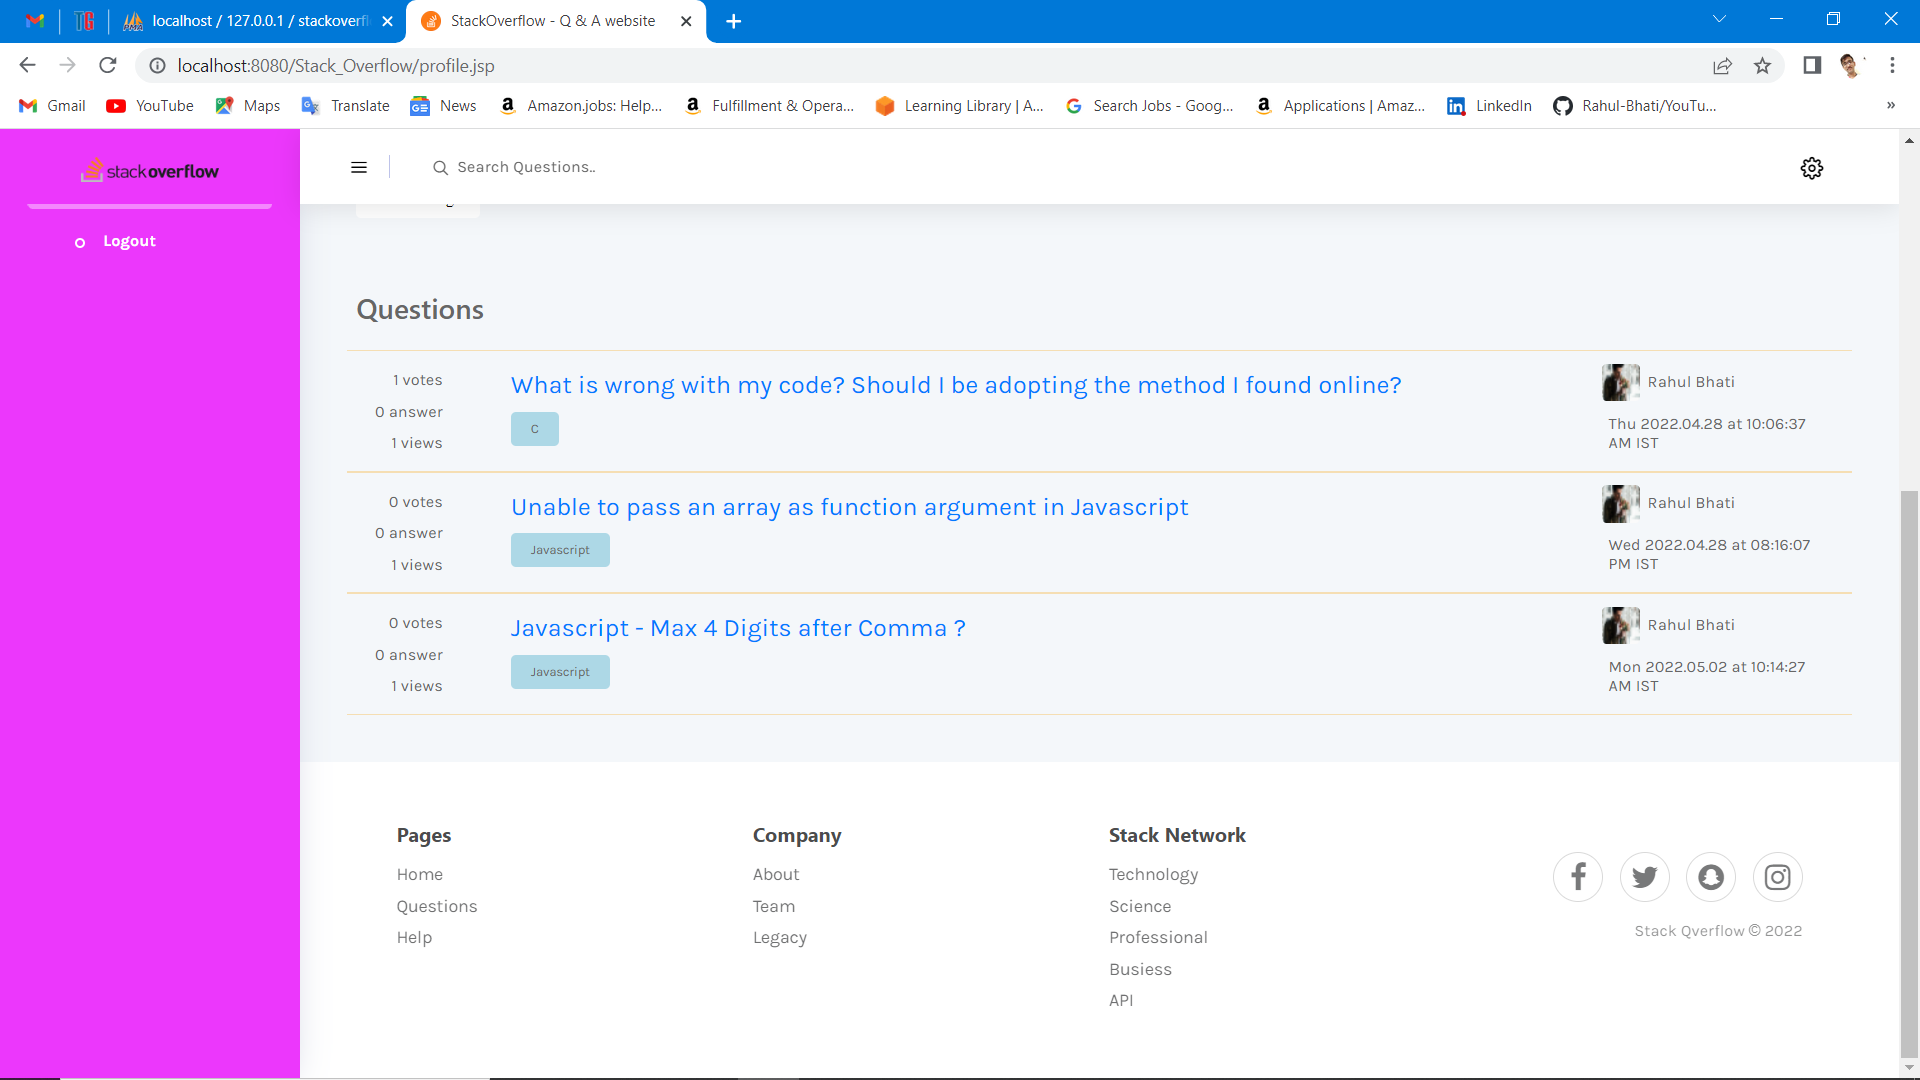Open the tab search dropdown arrow
Image resolution: width=1920 pixels, height=1080 pixels.
(x=1719, y=20)
